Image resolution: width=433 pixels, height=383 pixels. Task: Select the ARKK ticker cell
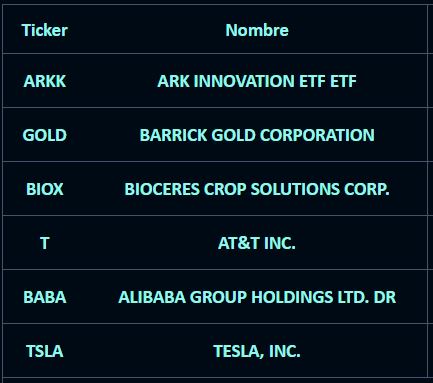coord(45,81)
